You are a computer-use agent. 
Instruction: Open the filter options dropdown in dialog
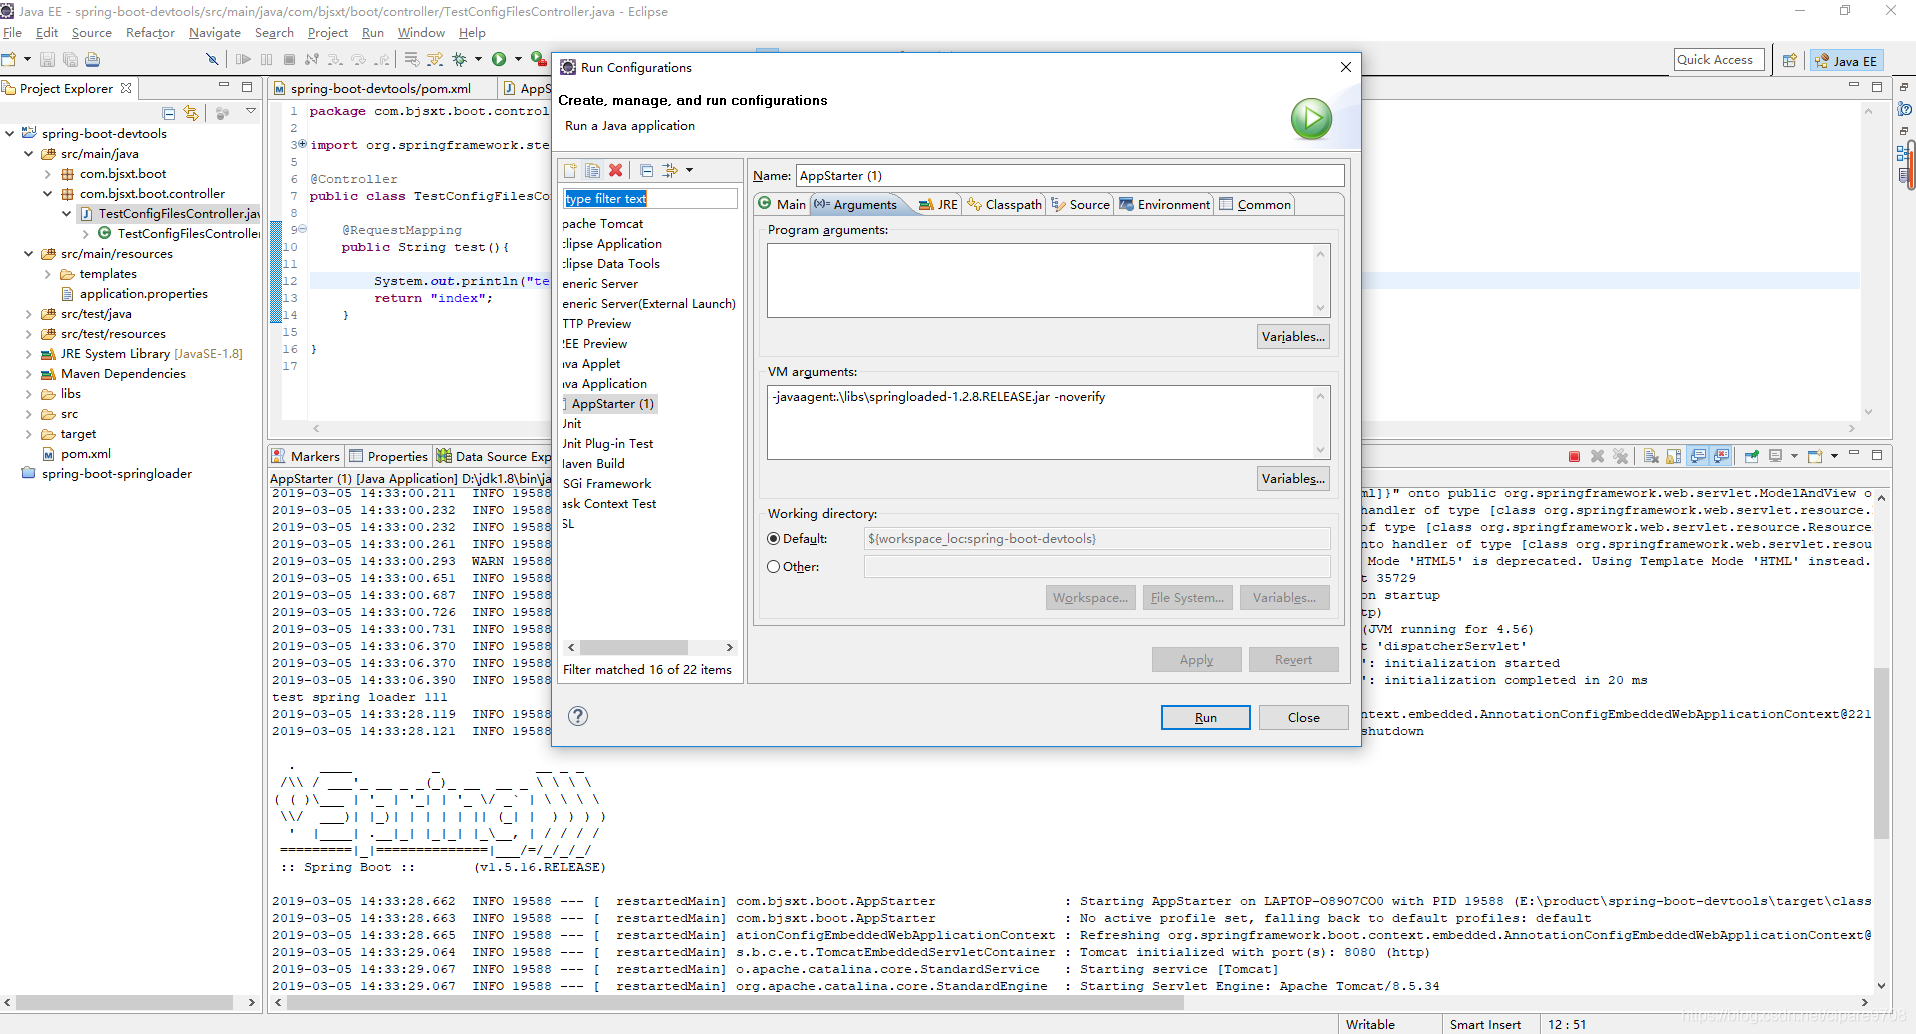pos(689,171)
